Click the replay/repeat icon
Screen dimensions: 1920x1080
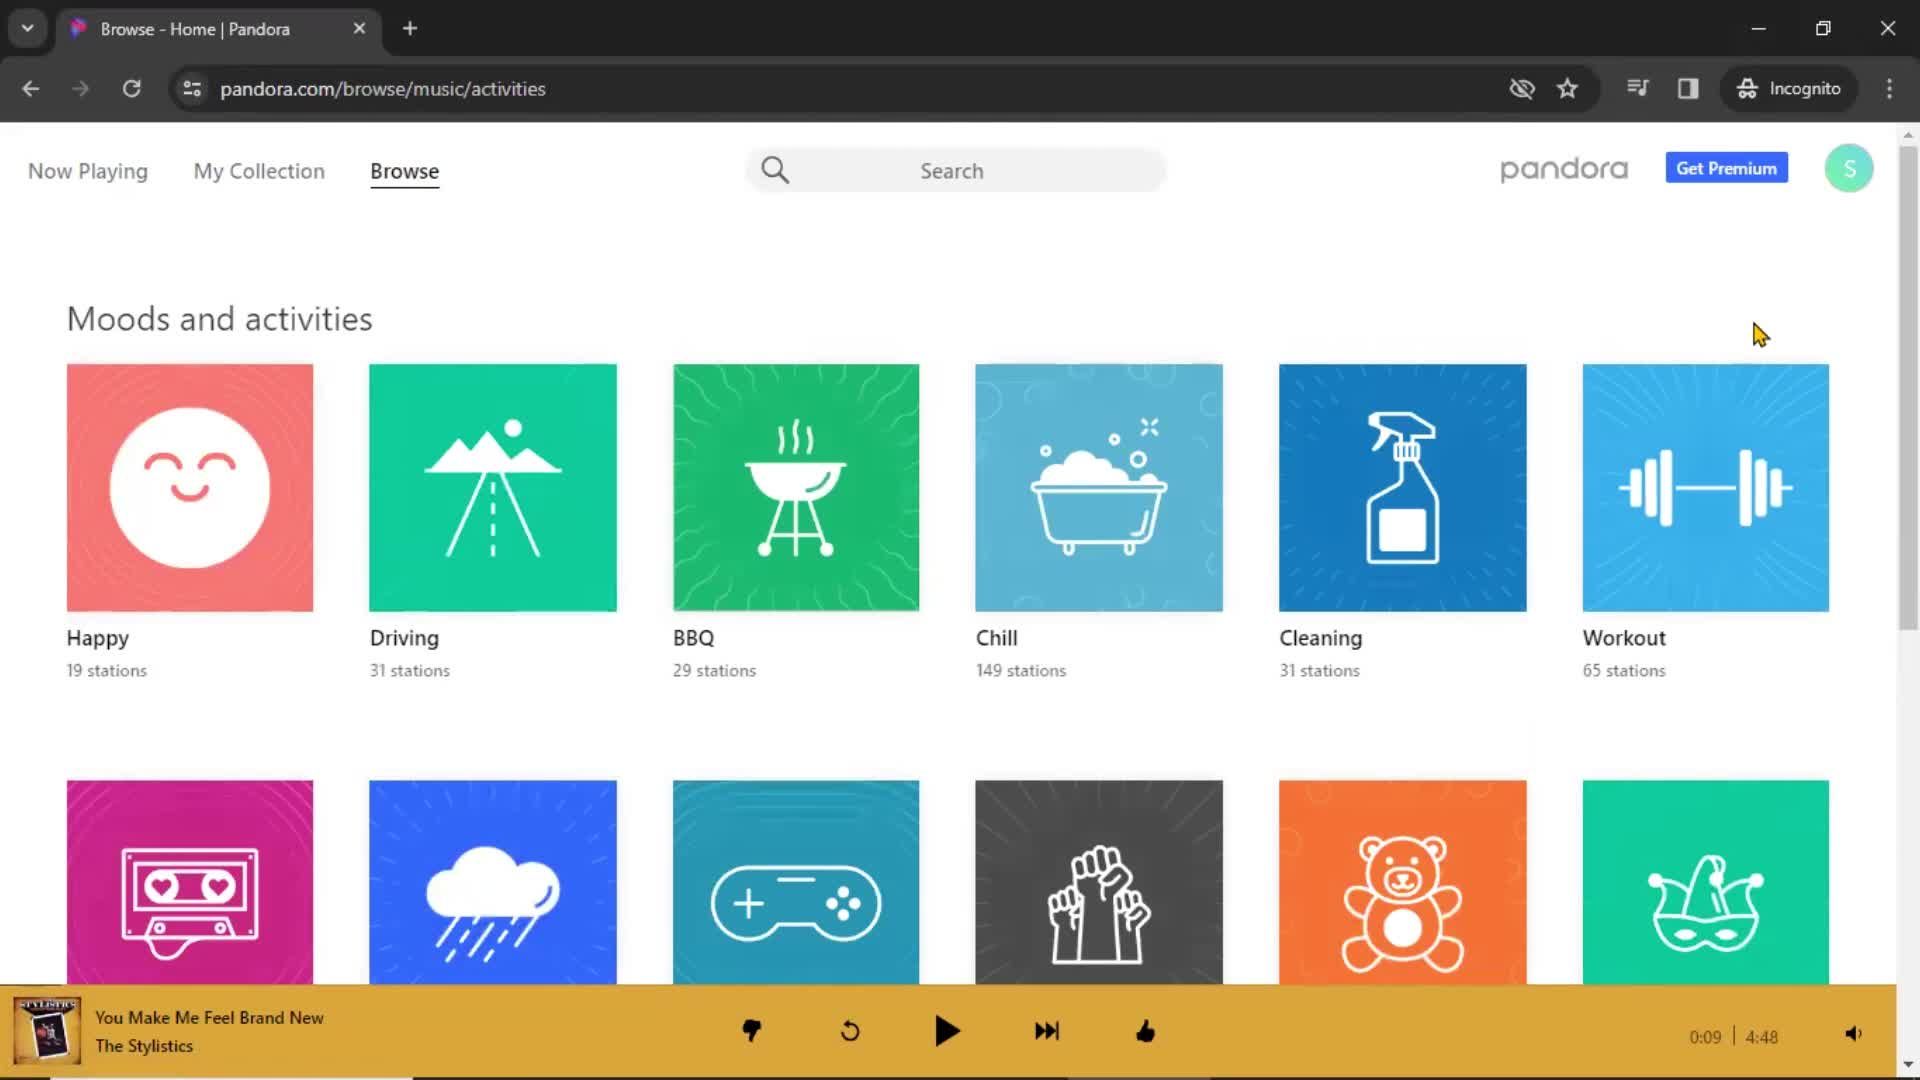(851, 1031)
